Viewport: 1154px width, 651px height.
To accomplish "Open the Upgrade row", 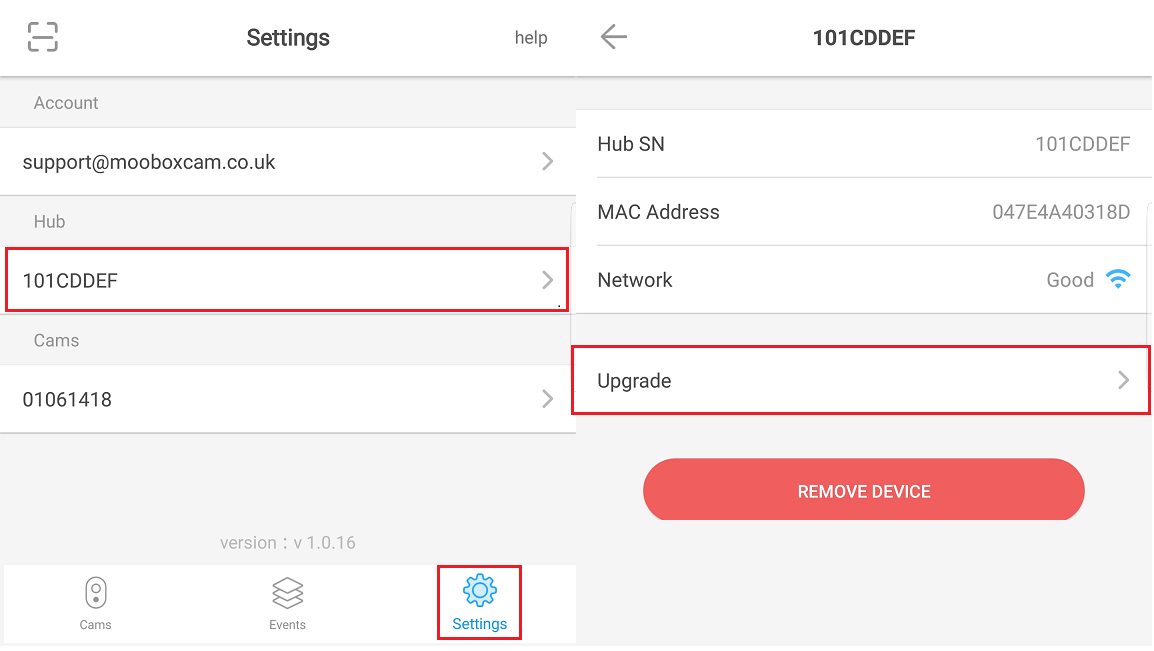I will [x=861, y=380].
